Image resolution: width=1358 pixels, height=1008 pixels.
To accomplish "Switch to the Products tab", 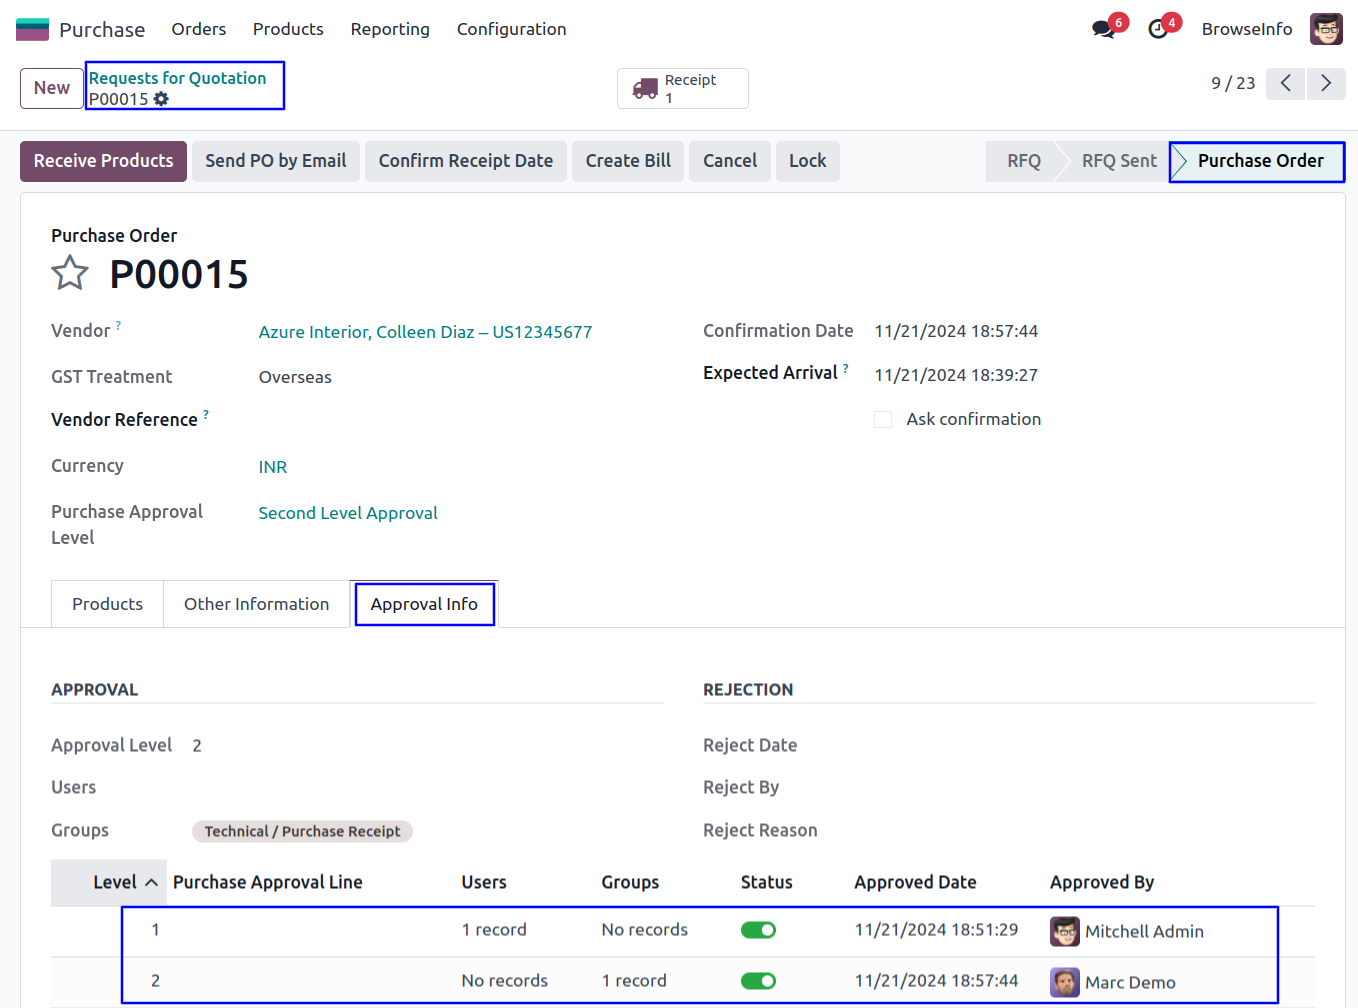I will click(x=107, y=604).
